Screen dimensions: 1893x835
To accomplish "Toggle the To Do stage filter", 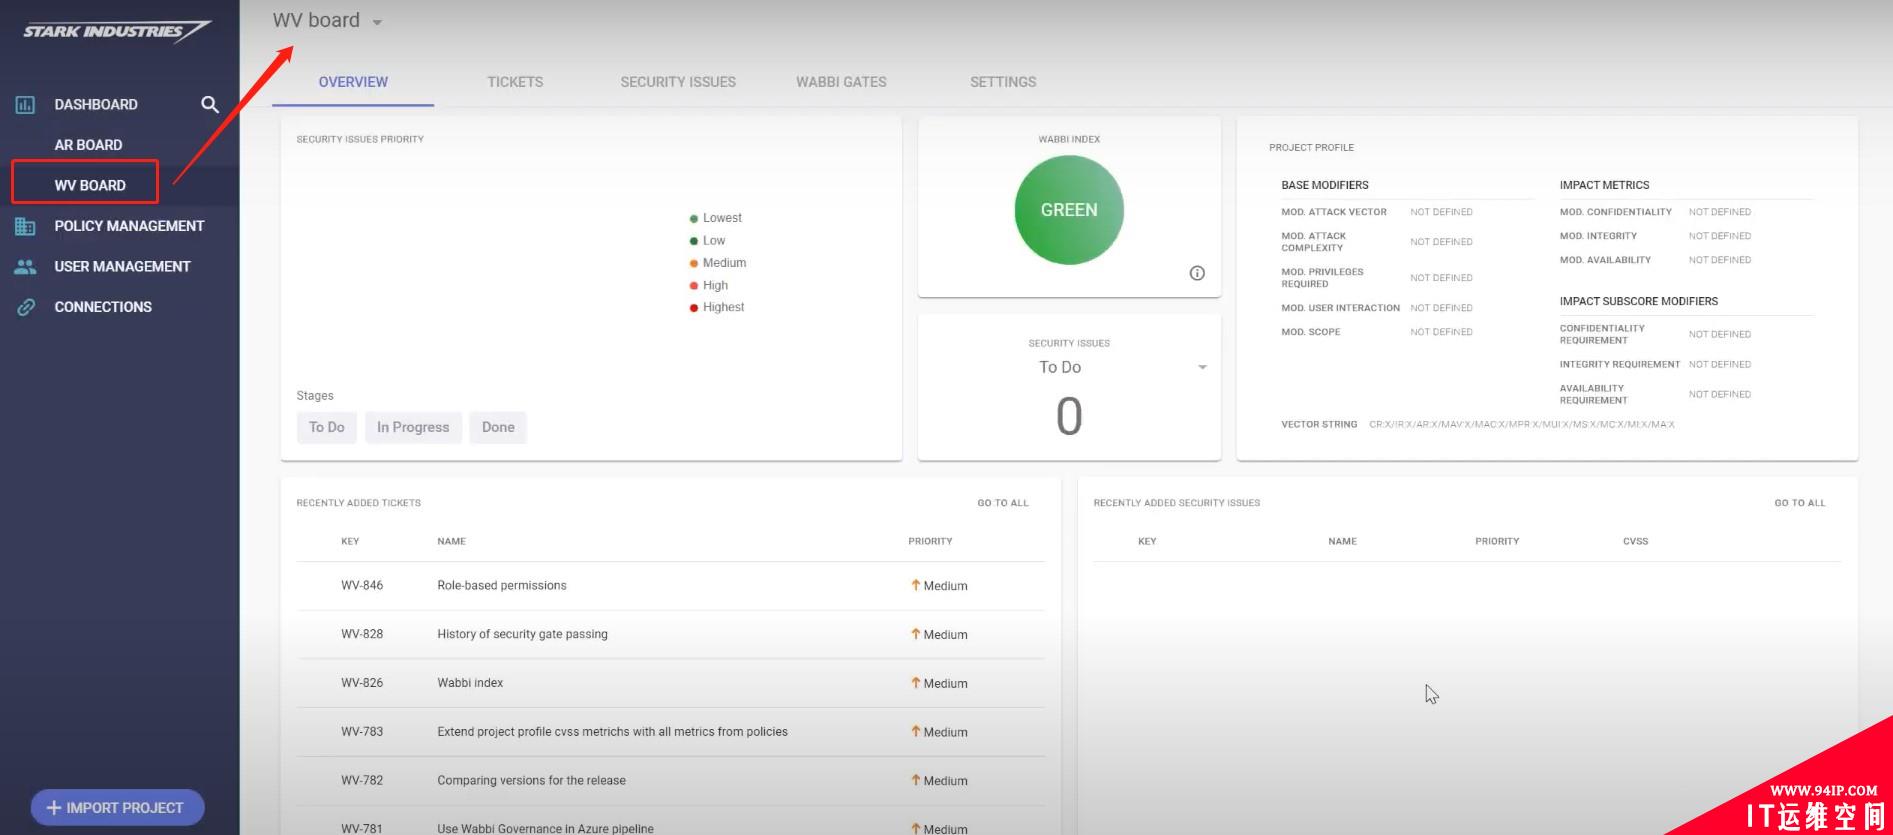I will point(326,427).
